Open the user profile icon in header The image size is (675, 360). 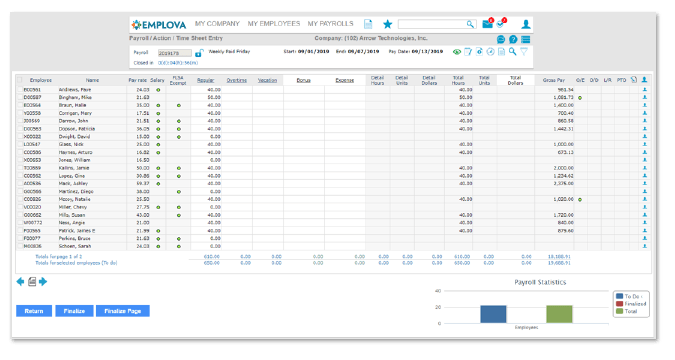coord(526,24)
